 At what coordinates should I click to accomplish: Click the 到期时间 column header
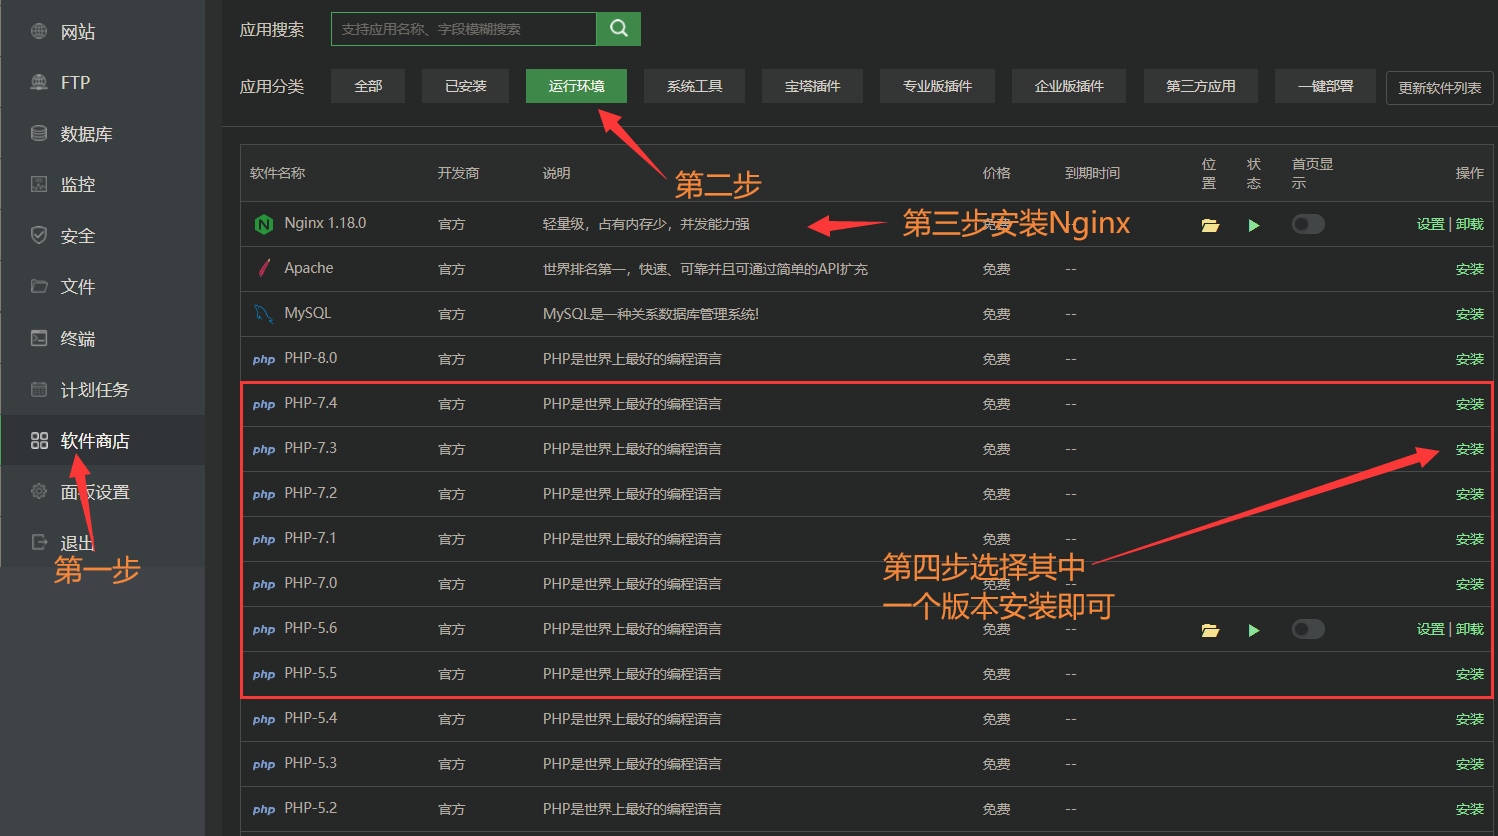(x=1092, y=173)
